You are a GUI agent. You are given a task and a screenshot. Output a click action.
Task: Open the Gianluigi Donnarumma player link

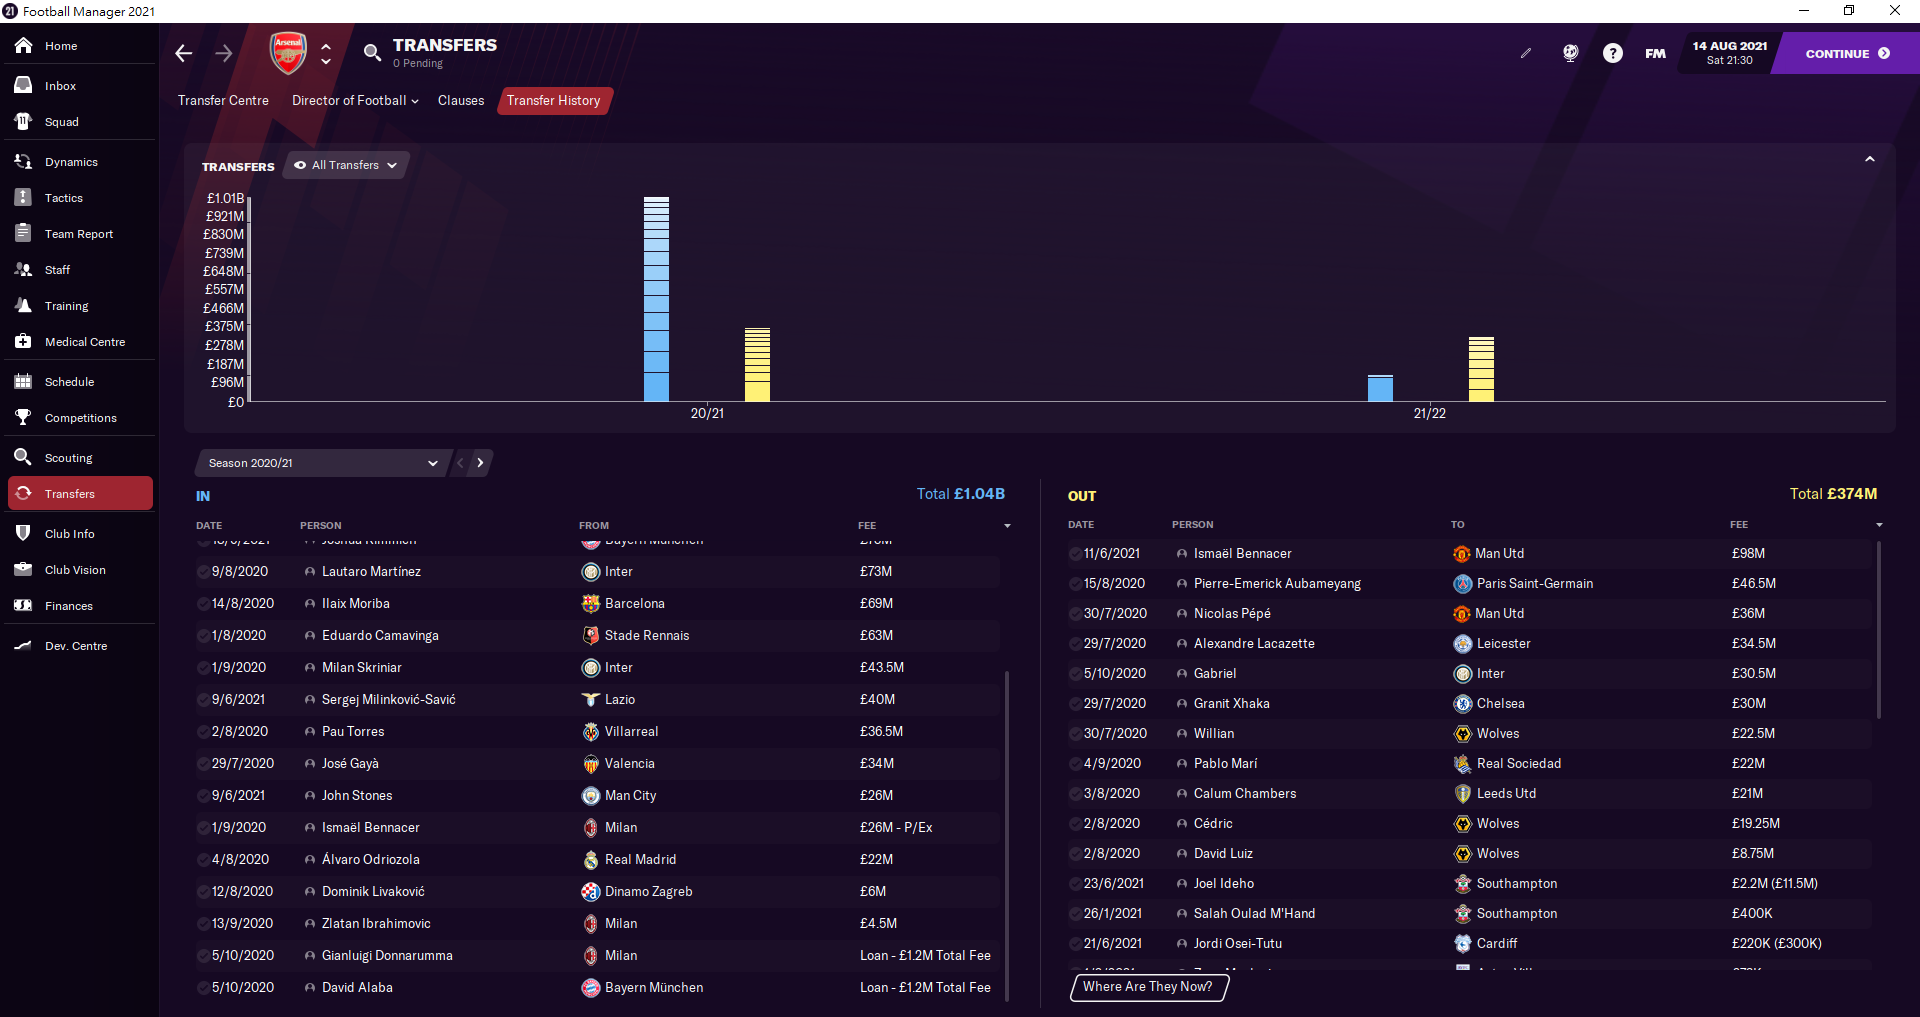(x=387, y=956)
